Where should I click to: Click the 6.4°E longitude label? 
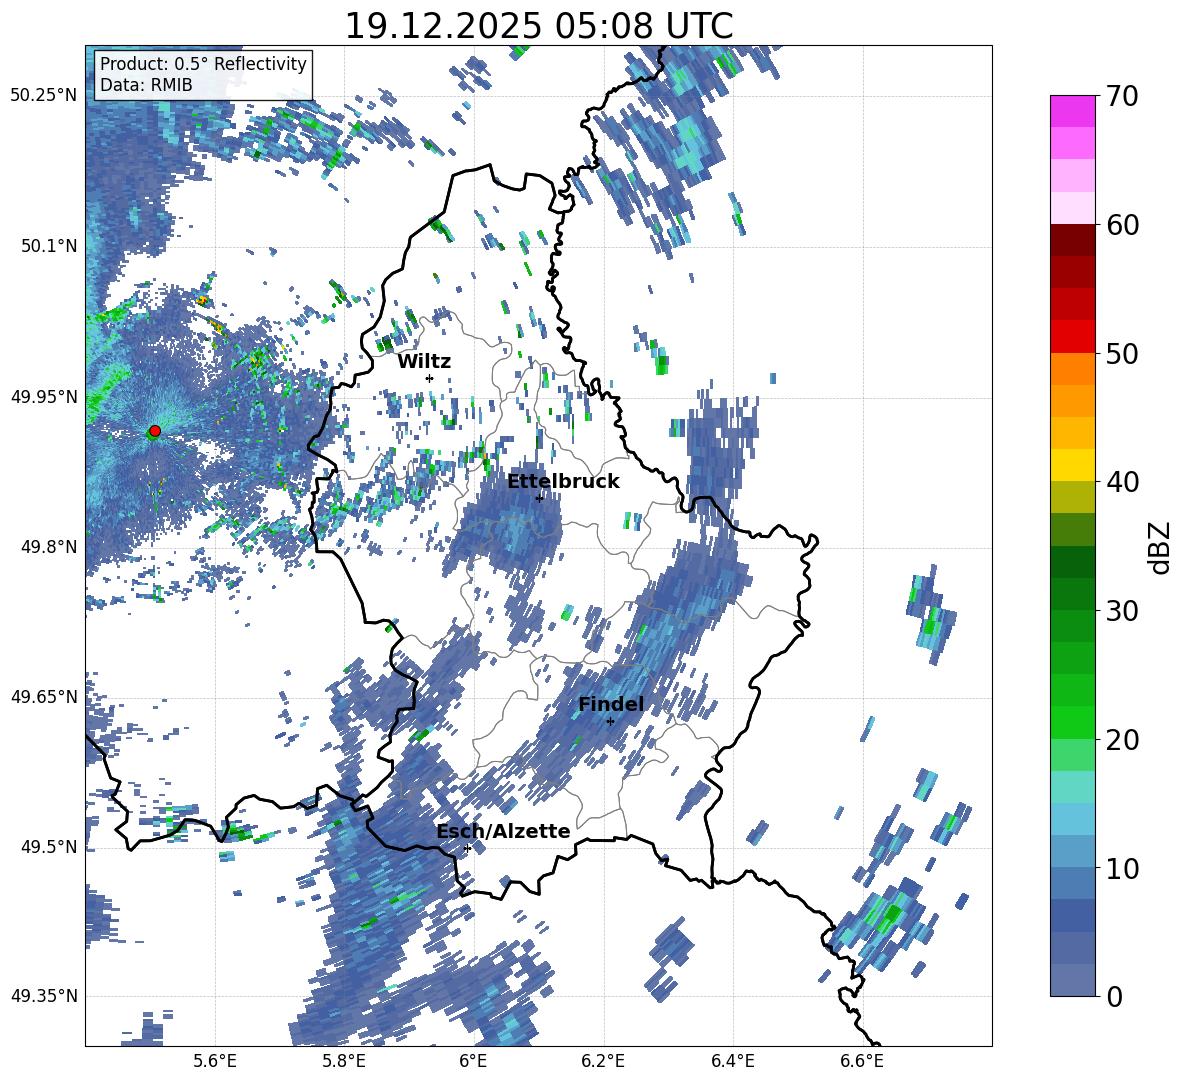(732, 1061)
